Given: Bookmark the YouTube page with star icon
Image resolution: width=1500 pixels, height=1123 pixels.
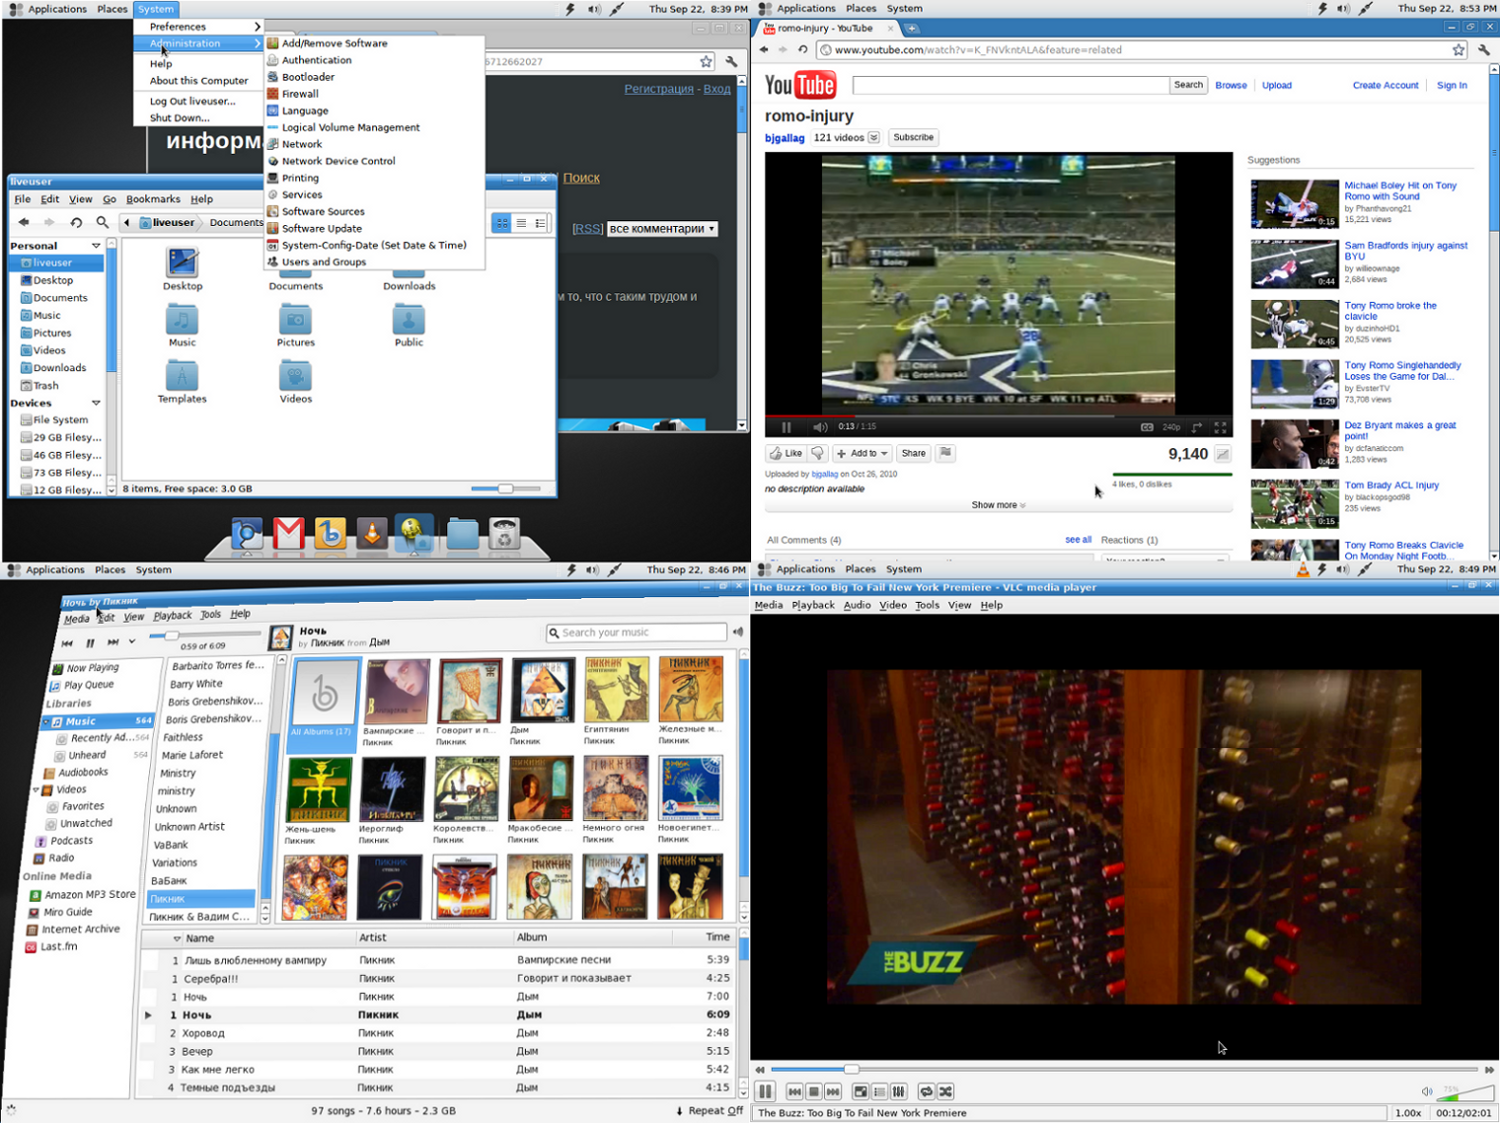Looking at the screenshot, I should 1458,49.
